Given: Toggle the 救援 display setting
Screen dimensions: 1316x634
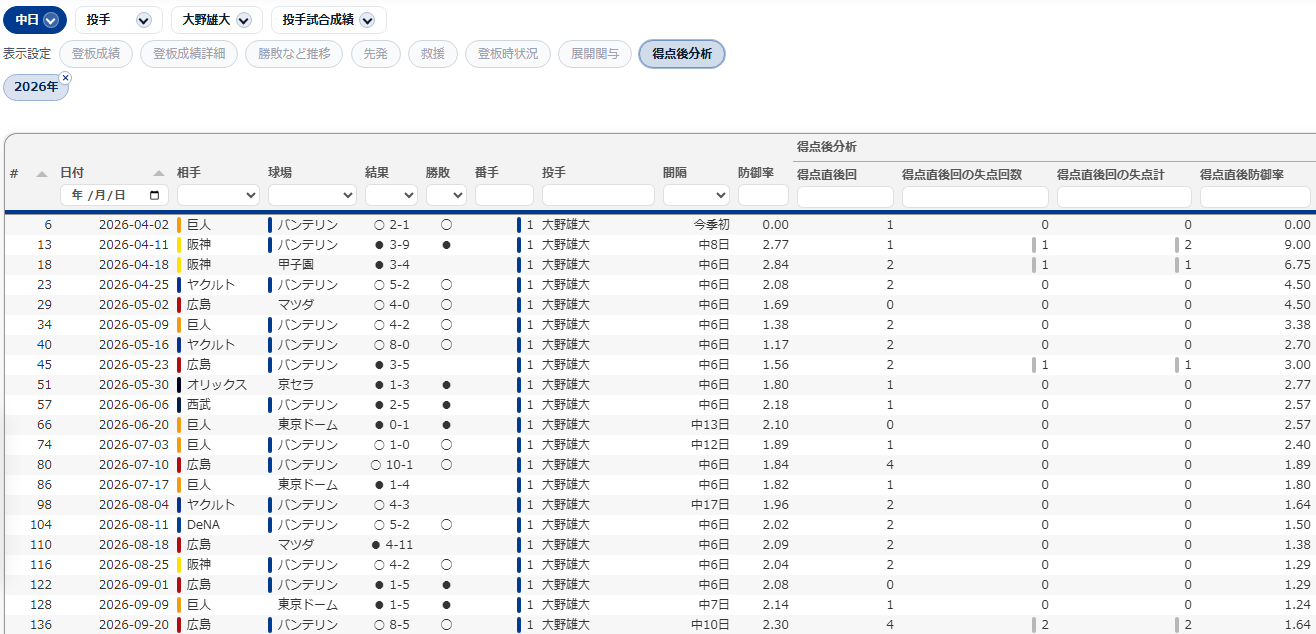Looking at the screenshot, I should (x=432, y=54).
